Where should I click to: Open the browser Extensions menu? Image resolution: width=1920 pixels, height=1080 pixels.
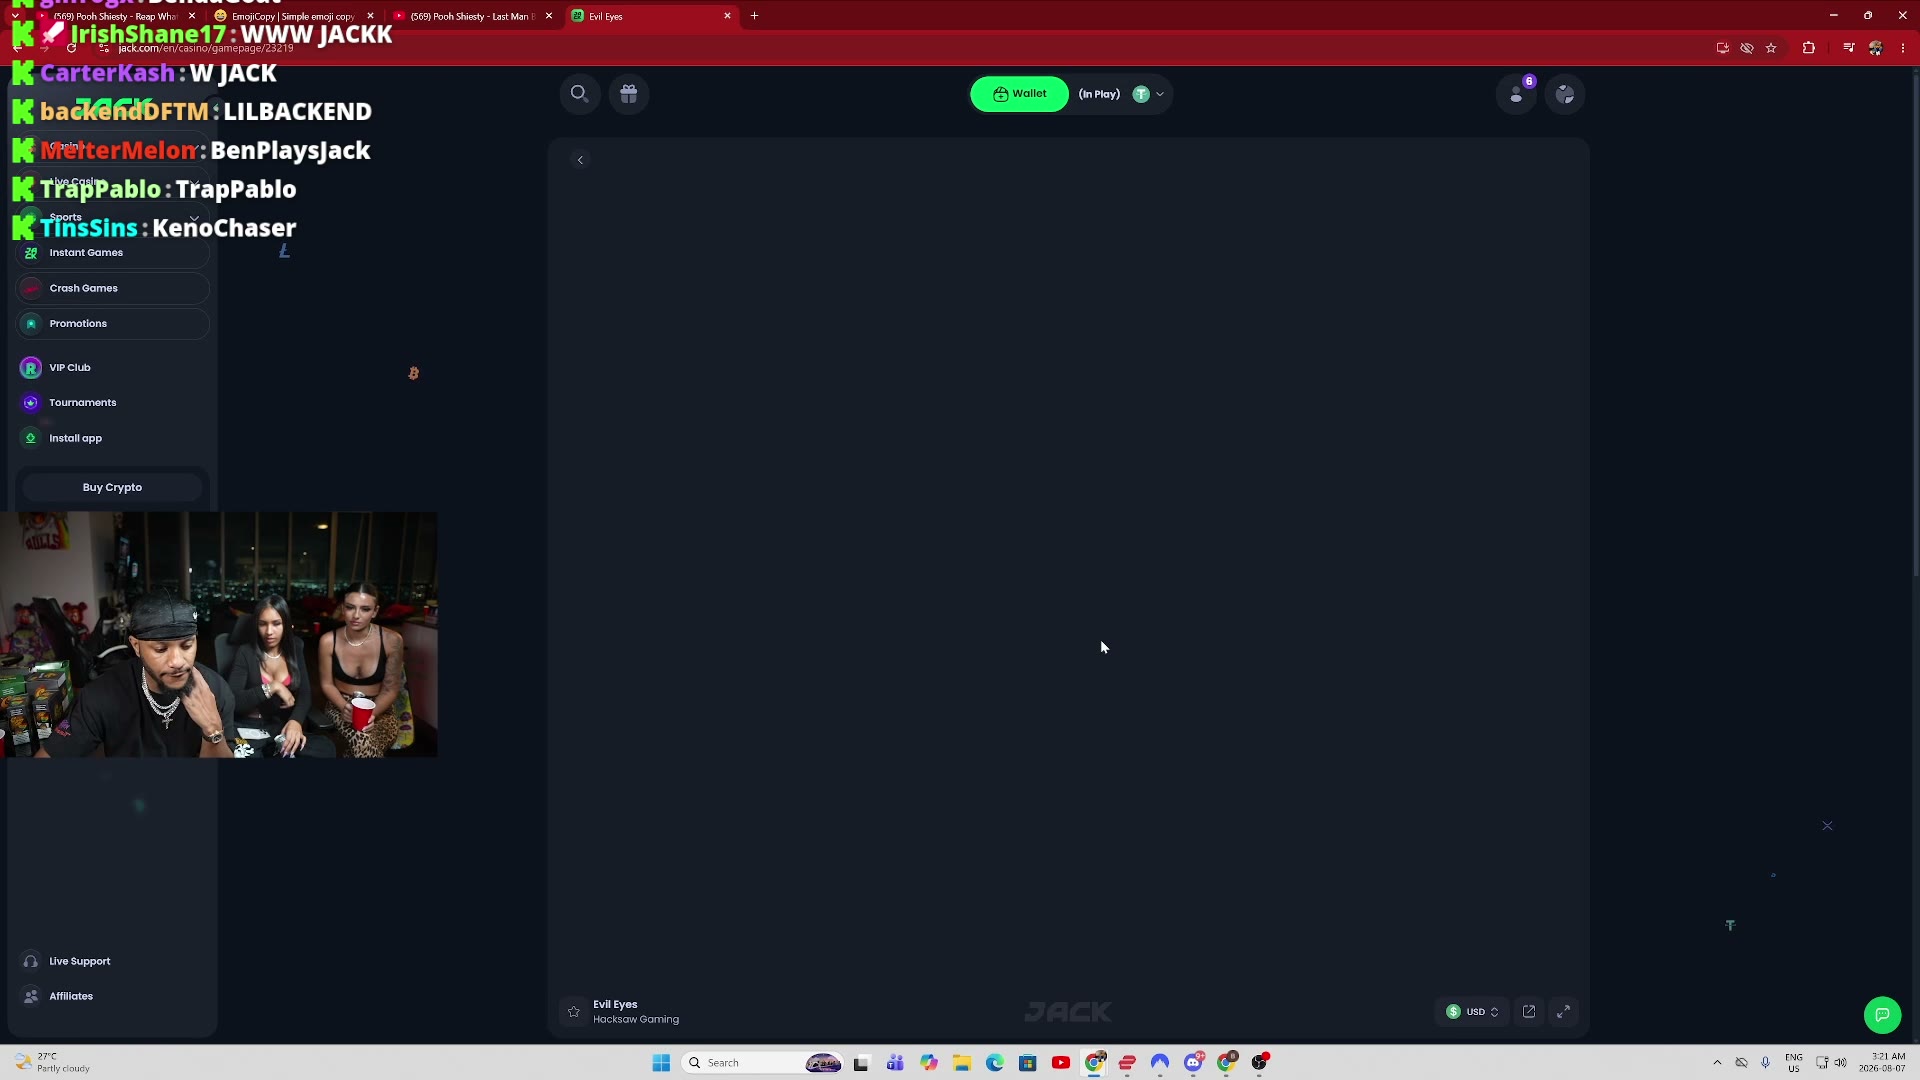1809,48
